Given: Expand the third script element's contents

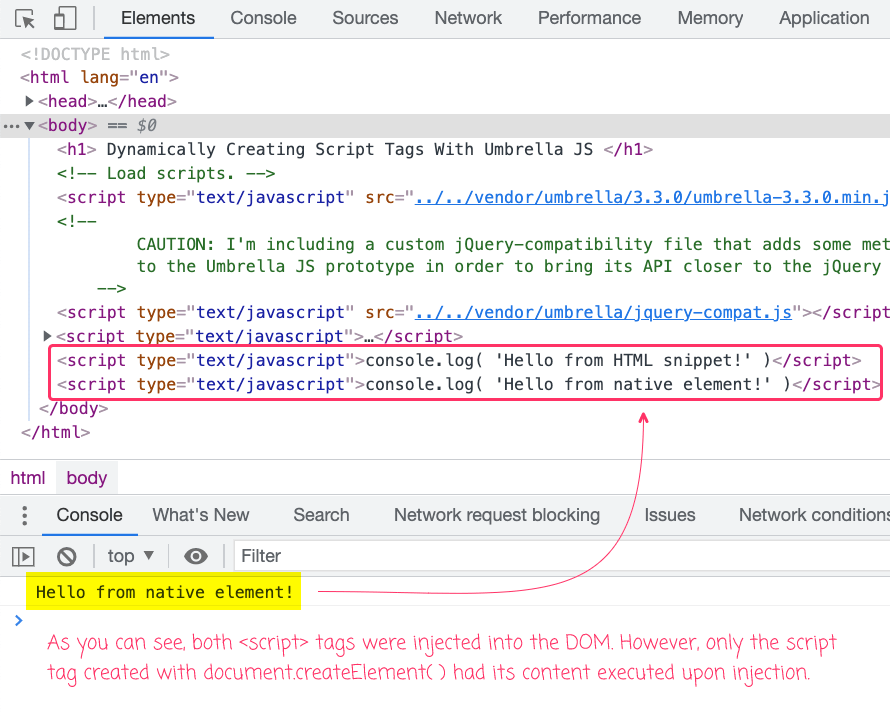Looking at the screenshot, I should pyautogui.click(x=46, y=336).
